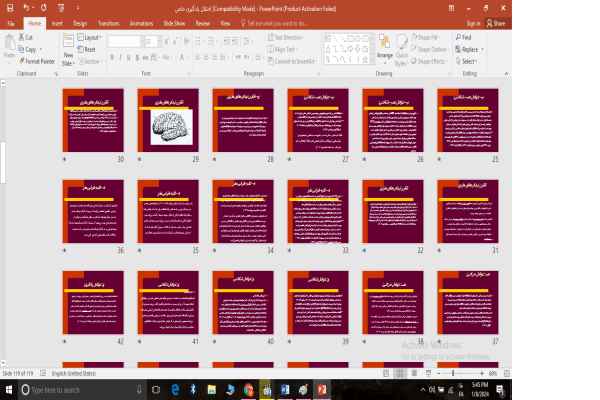
Task: Click the Save icon in quick access toolbar
Action: pos(8,7)
